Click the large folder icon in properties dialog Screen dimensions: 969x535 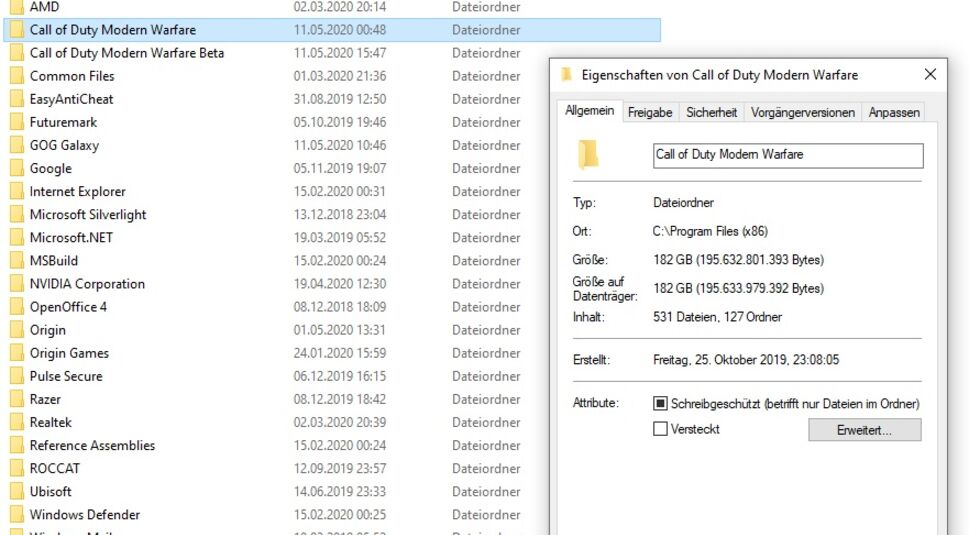click(589, 155)
